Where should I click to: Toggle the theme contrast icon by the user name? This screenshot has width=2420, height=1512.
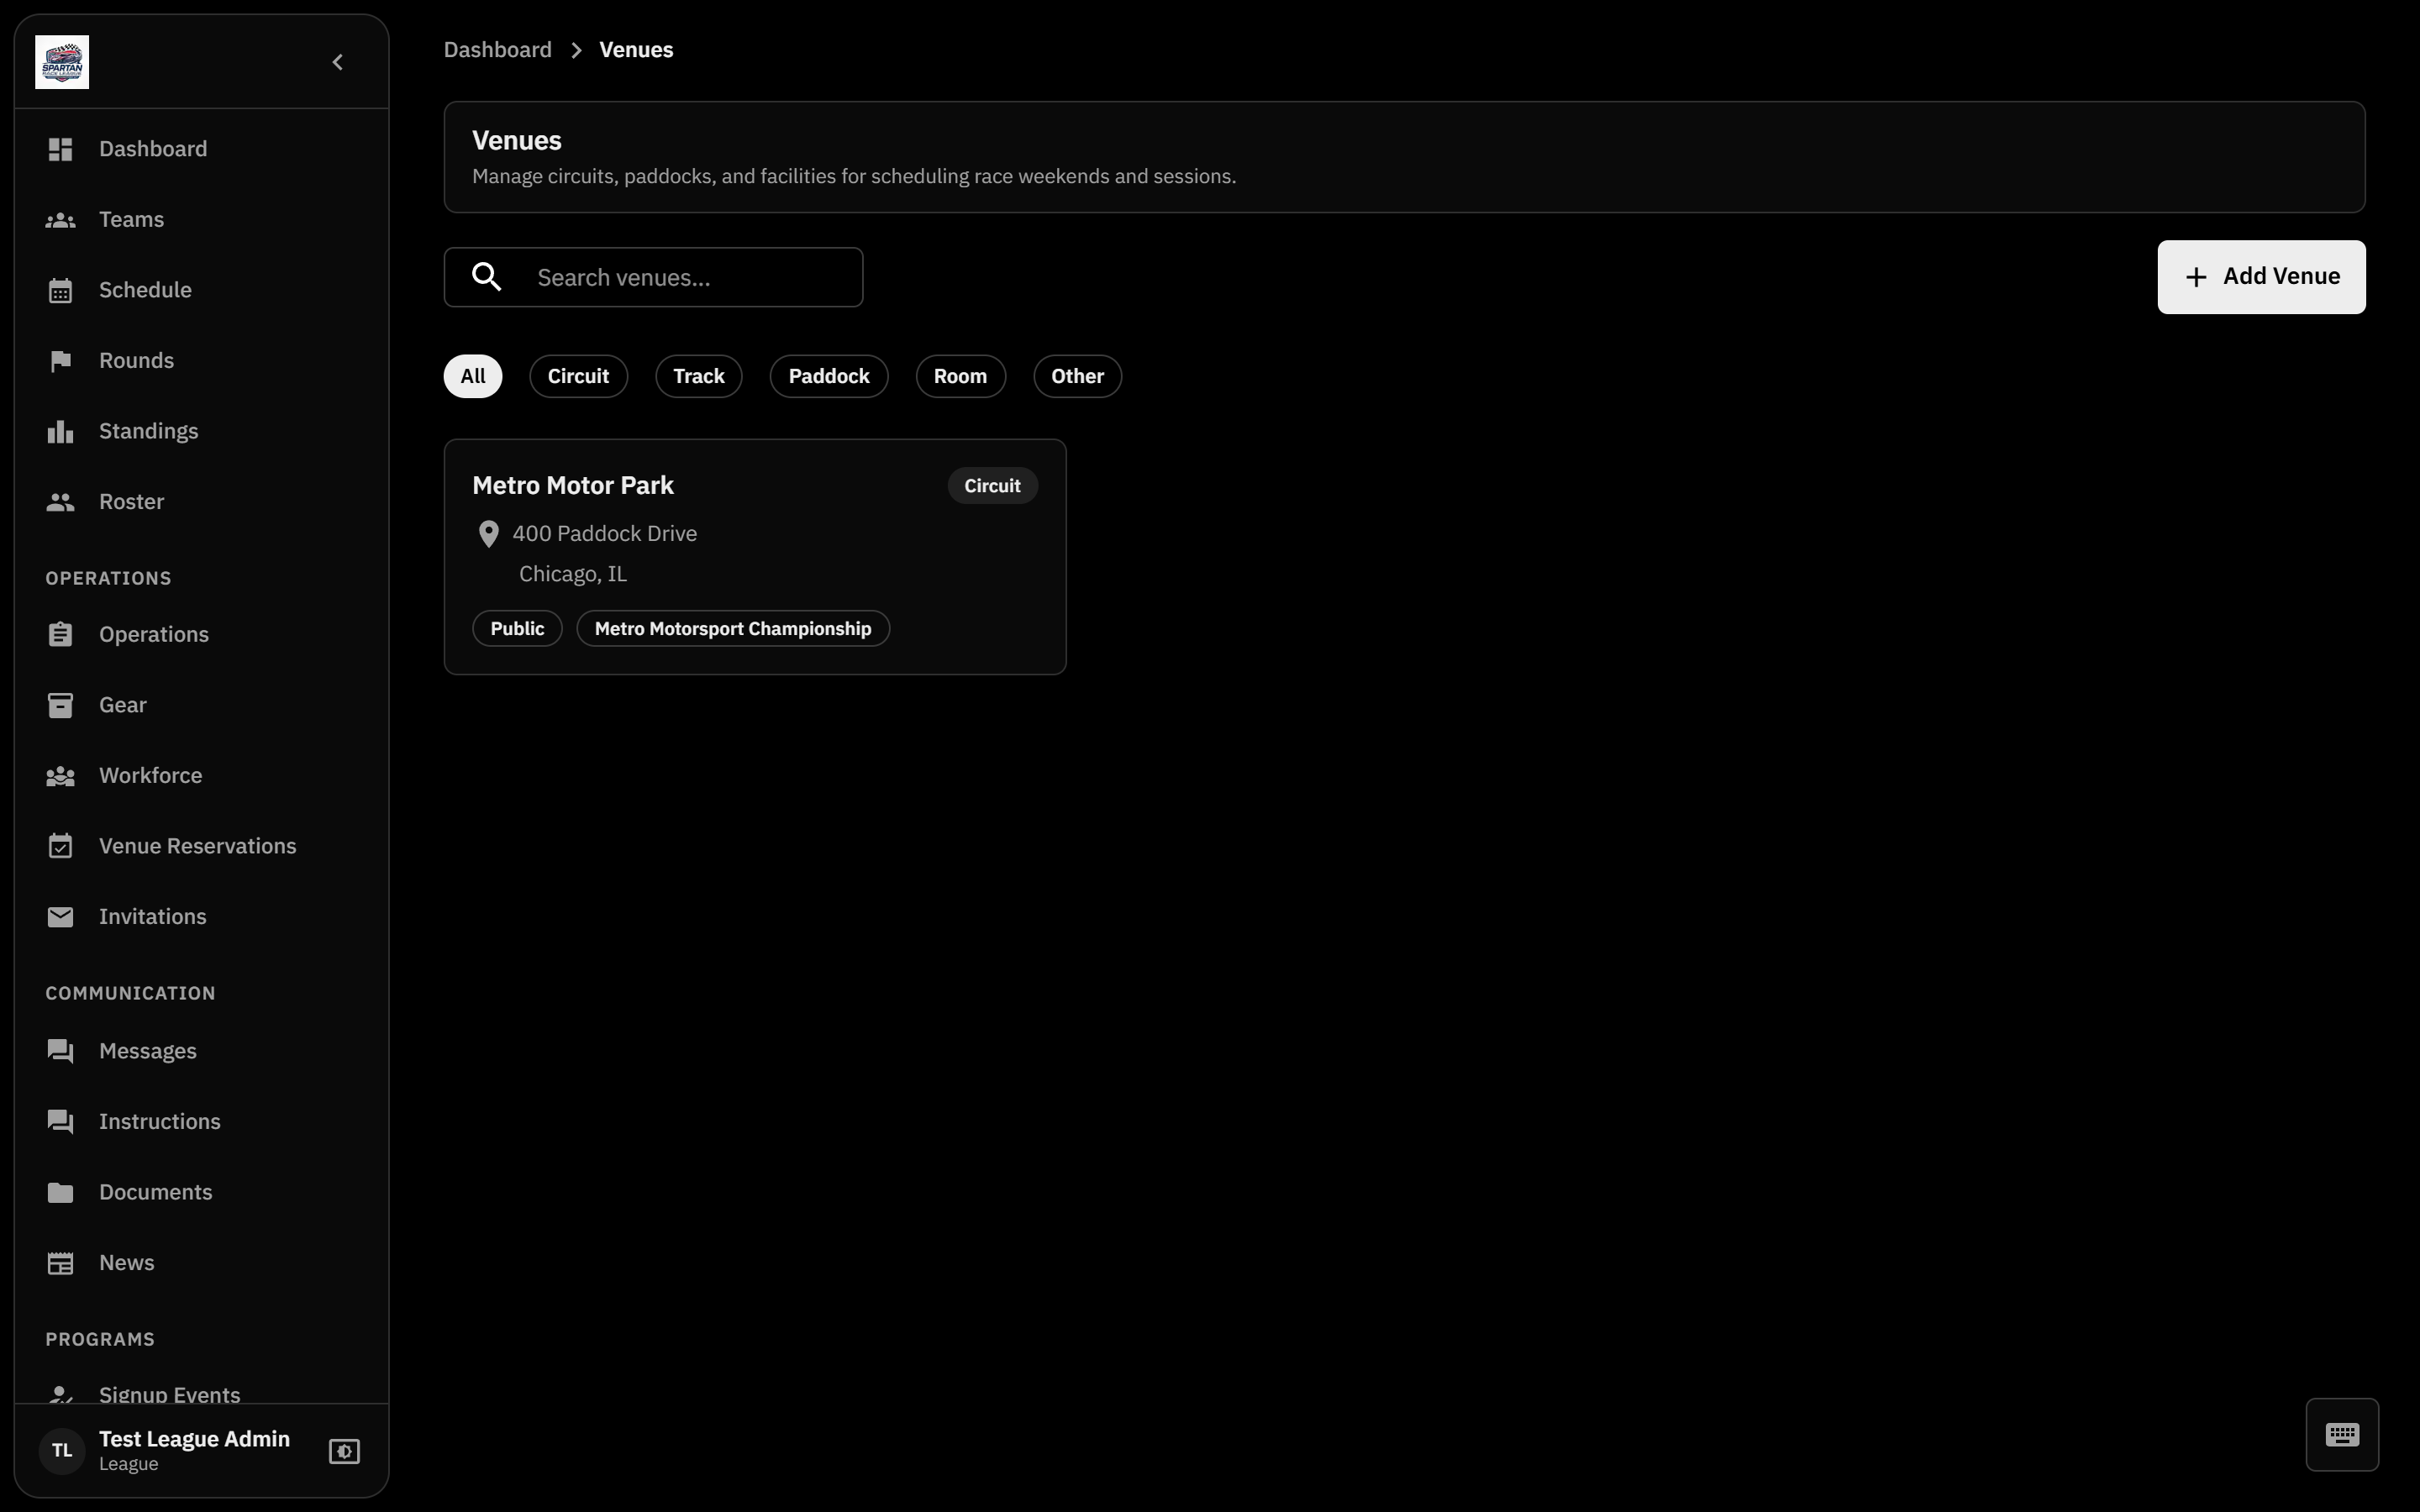click(344, 1451)
